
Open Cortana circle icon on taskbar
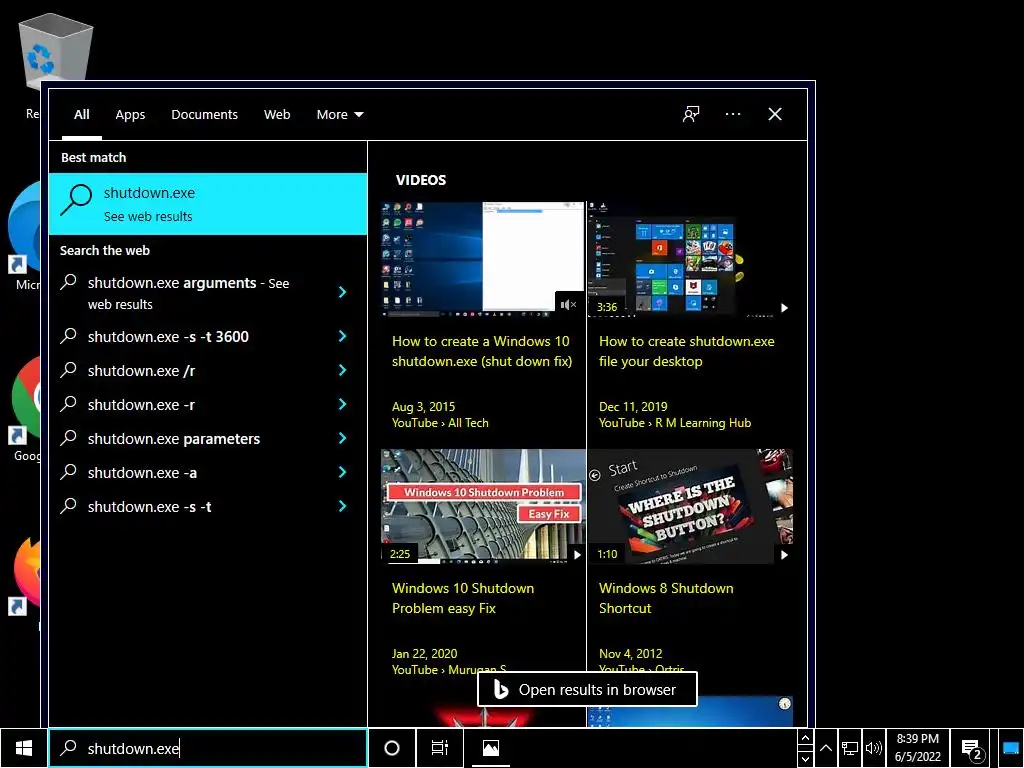[392, 748]
